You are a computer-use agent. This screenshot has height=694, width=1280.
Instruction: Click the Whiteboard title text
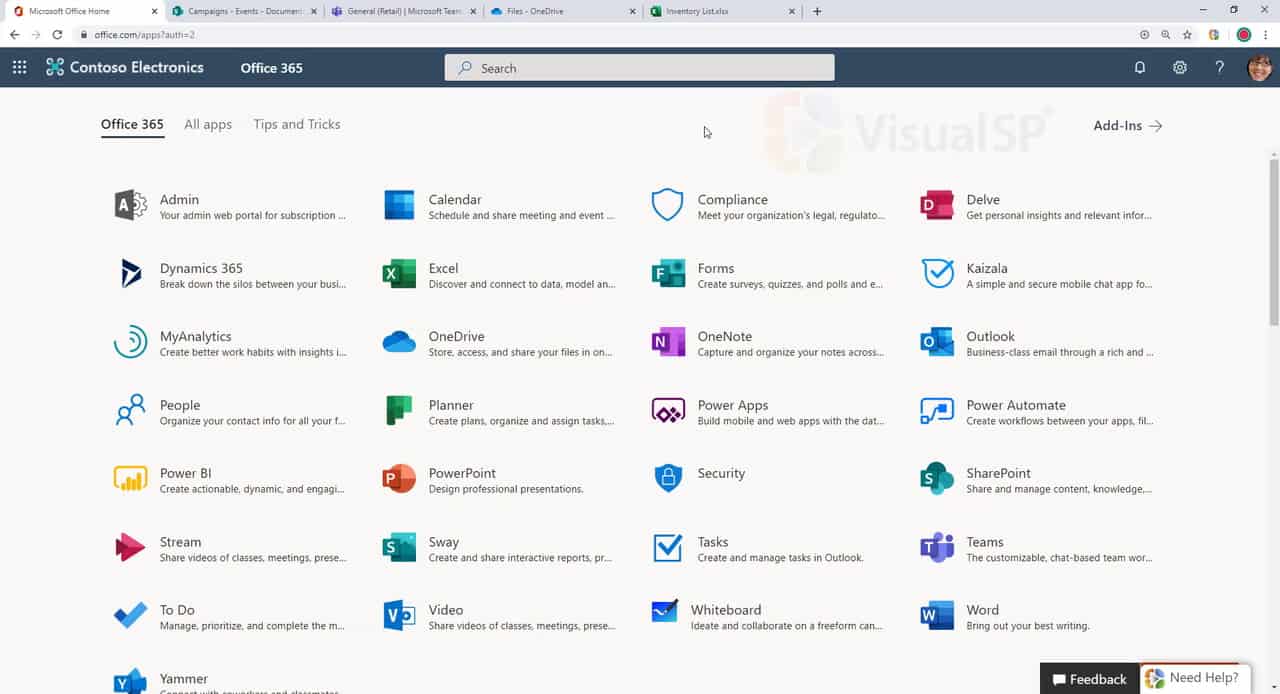(x=726, y=610)
